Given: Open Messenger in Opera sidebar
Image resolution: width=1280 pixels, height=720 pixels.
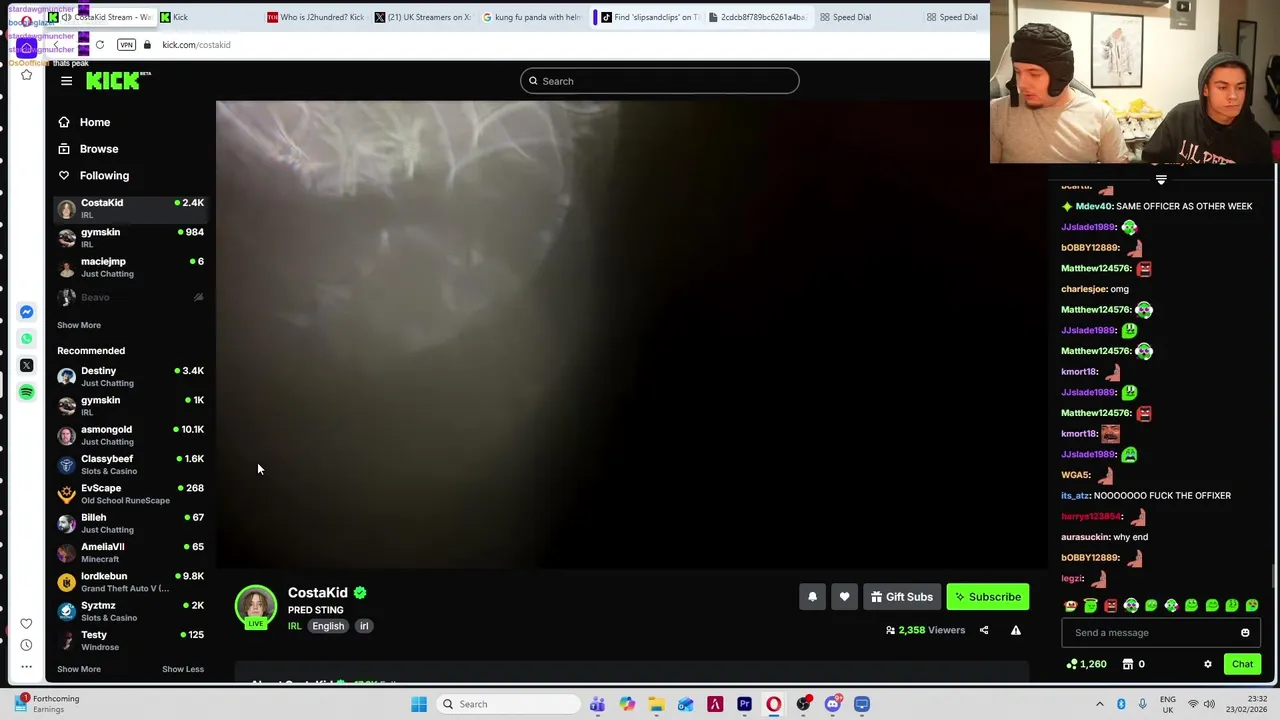Looking at the screenshot, I should point(26,312).
